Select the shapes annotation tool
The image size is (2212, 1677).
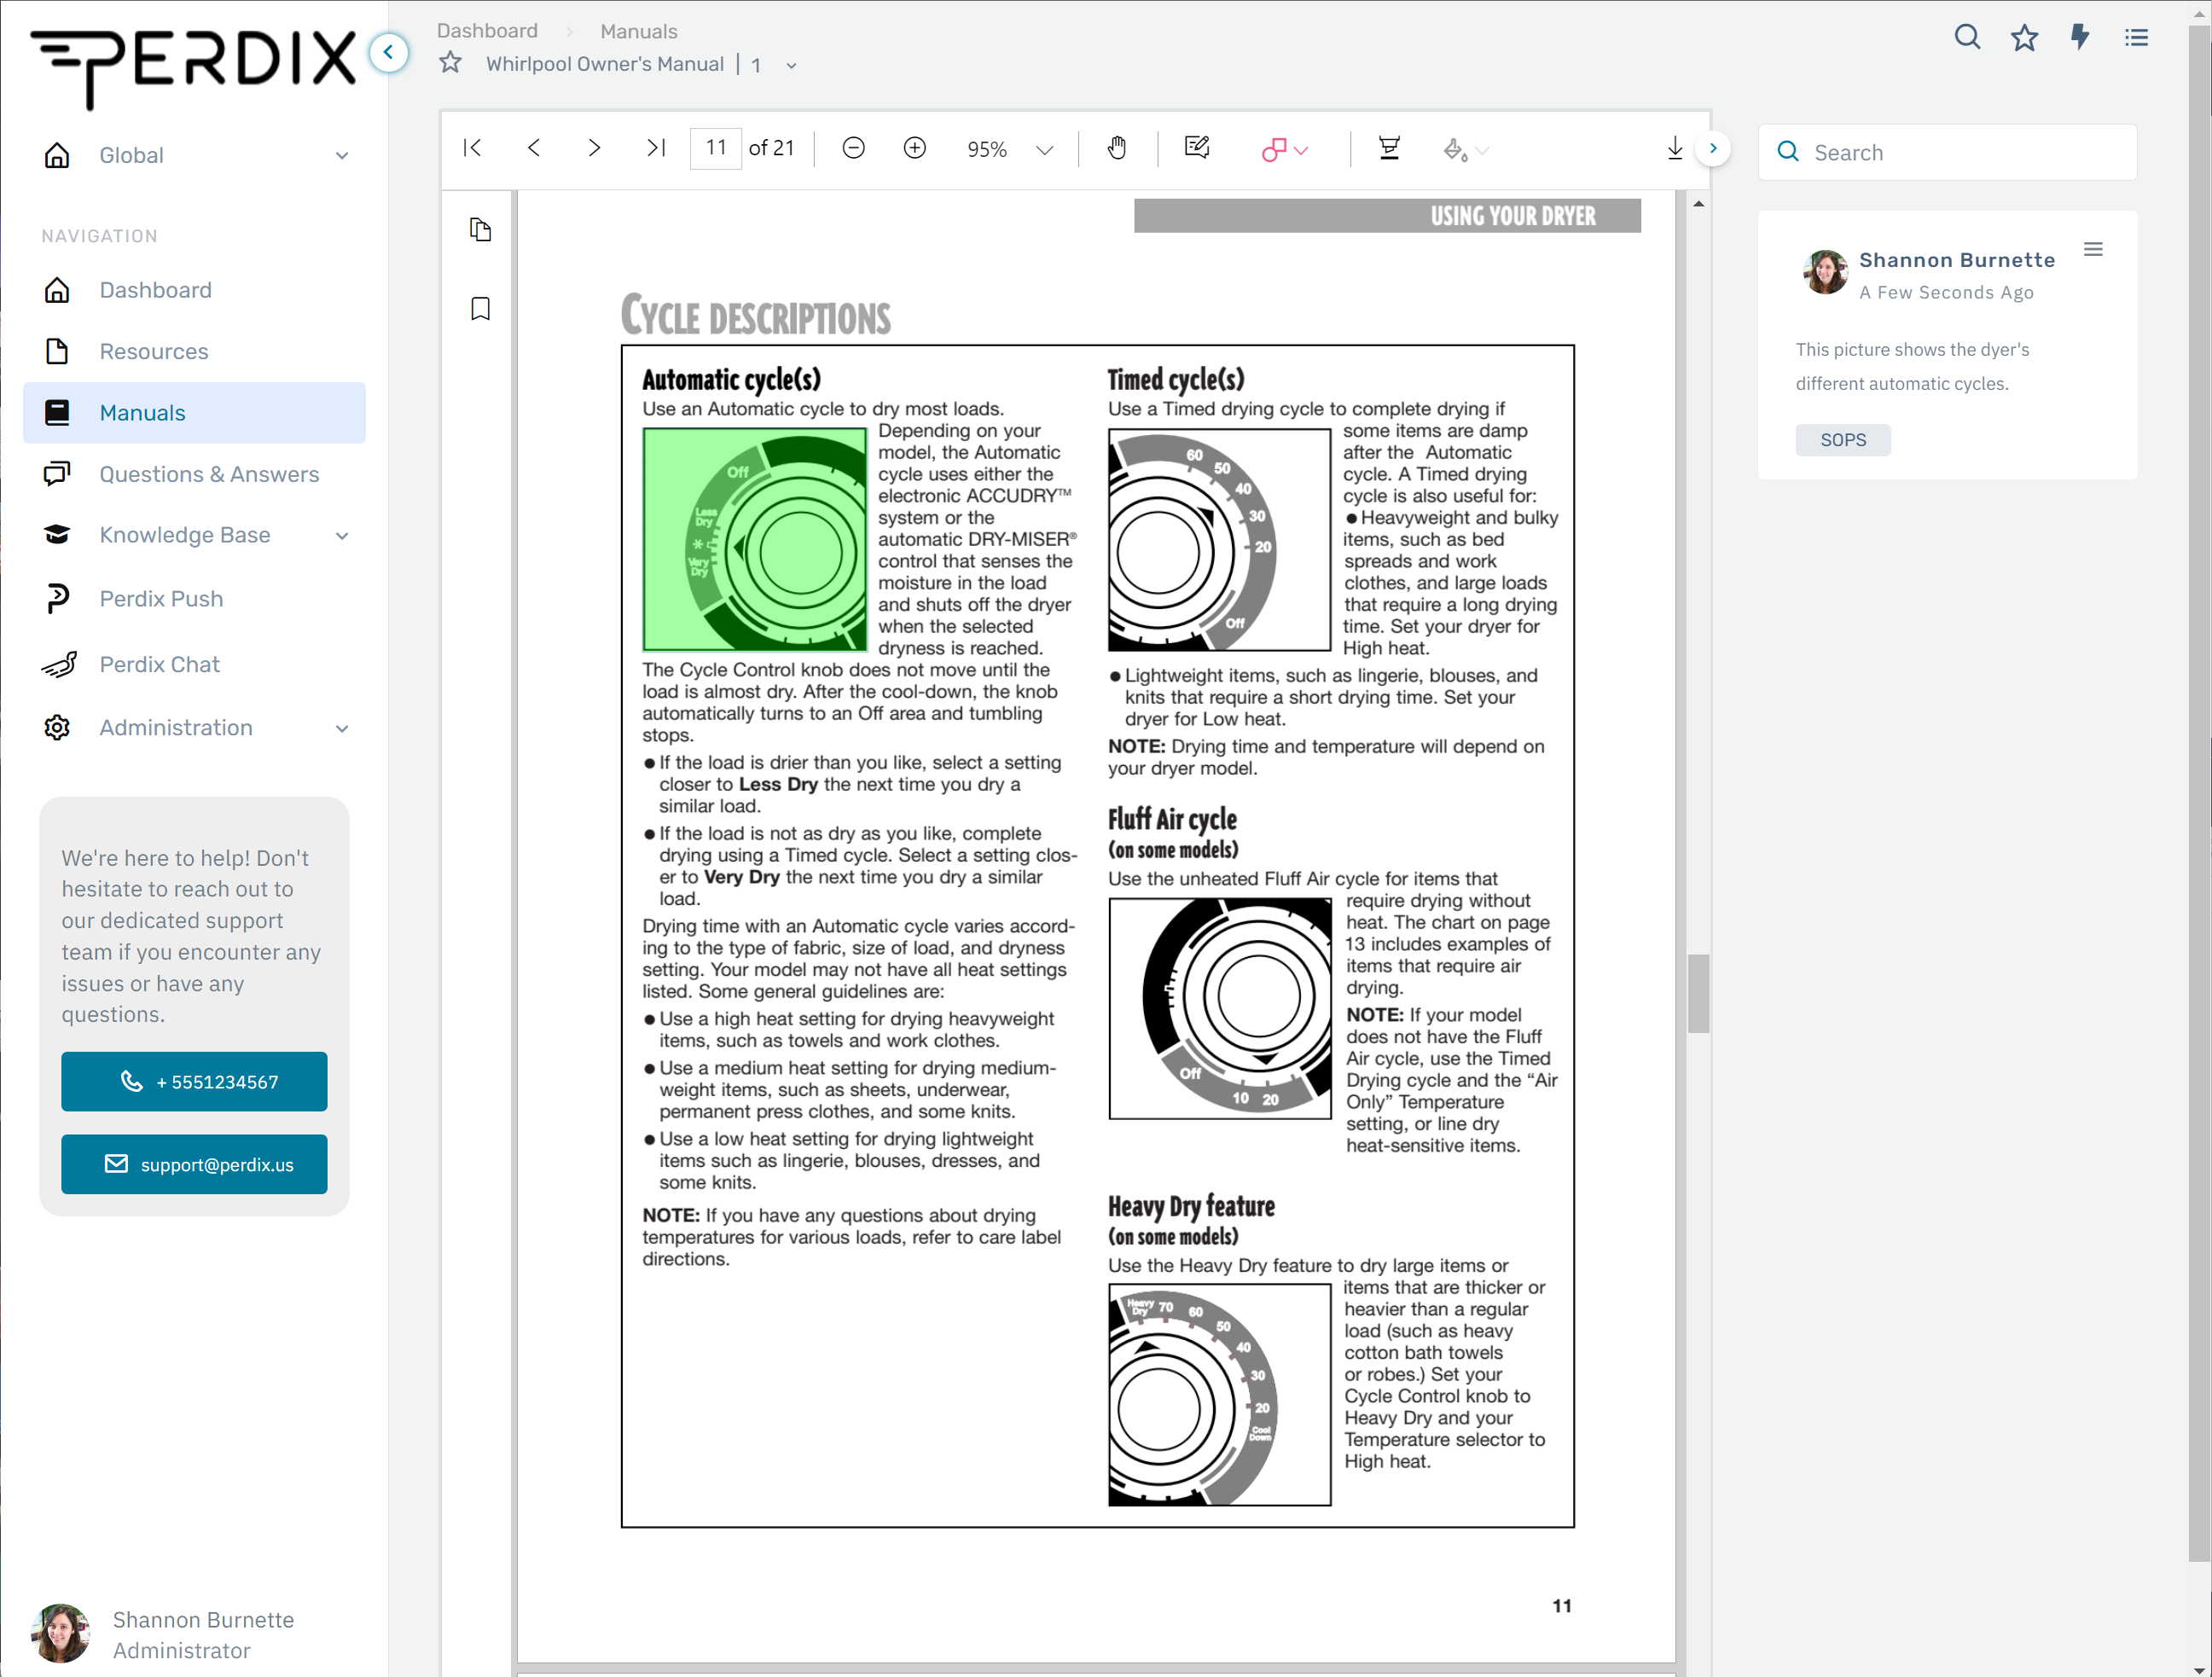click(1273, 150)
